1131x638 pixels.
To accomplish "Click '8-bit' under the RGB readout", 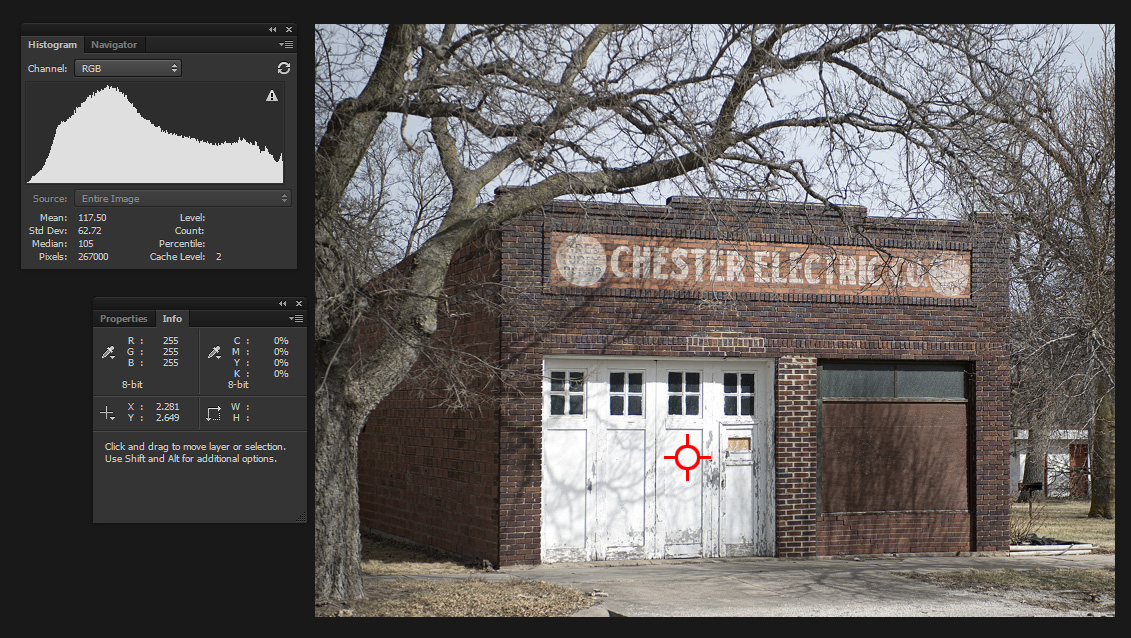I will pyautogui.click(x=132, y=385).
